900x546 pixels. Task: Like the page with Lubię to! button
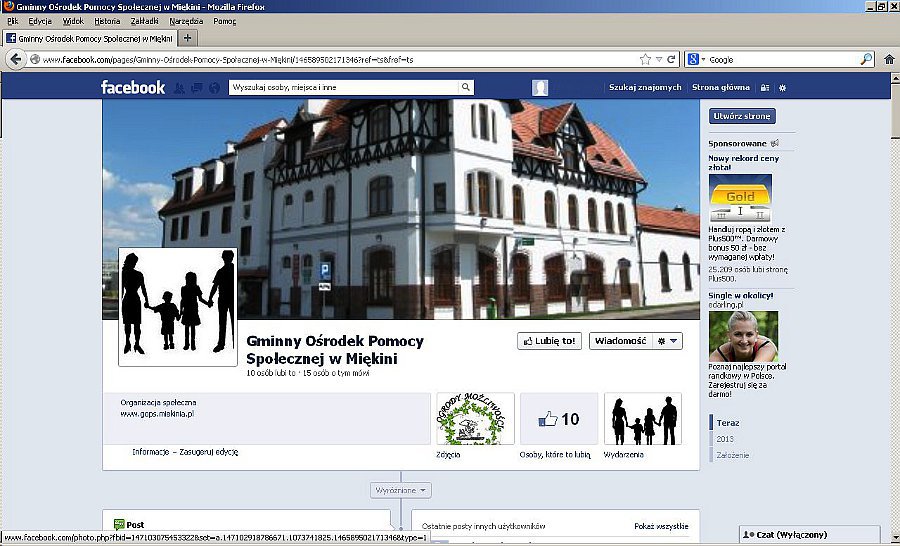(549, 341)
